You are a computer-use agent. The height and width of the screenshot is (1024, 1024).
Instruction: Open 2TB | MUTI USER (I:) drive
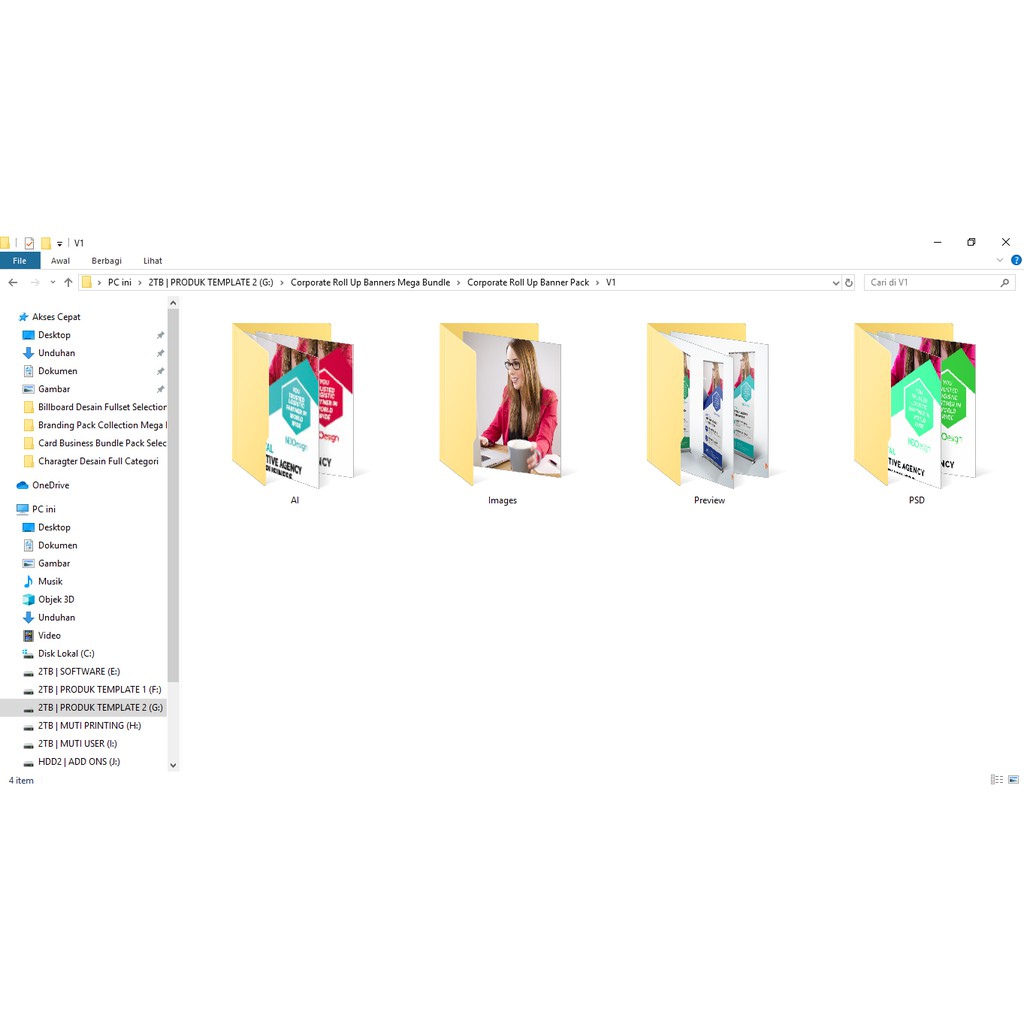(x=78, y=744)
